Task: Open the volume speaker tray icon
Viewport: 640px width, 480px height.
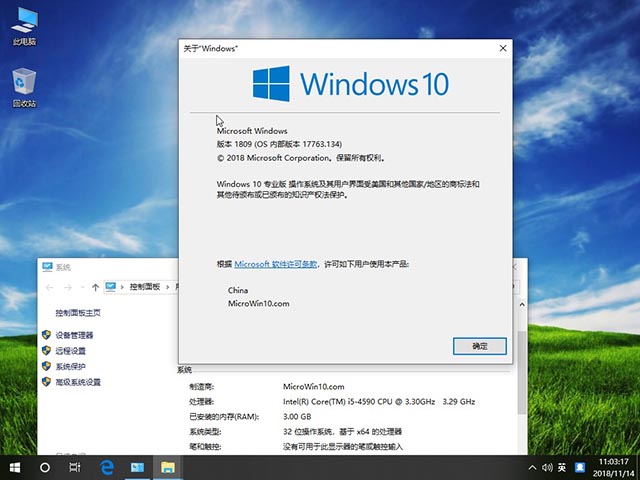Action: [547, 468]
